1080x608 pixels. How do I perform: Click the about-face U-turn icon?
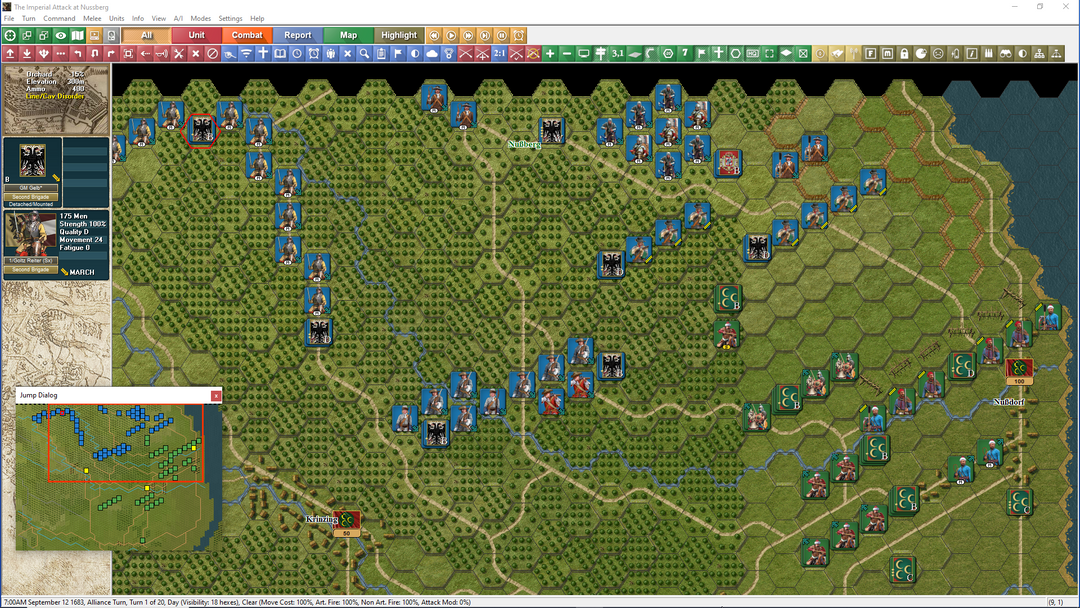(94, 53)
